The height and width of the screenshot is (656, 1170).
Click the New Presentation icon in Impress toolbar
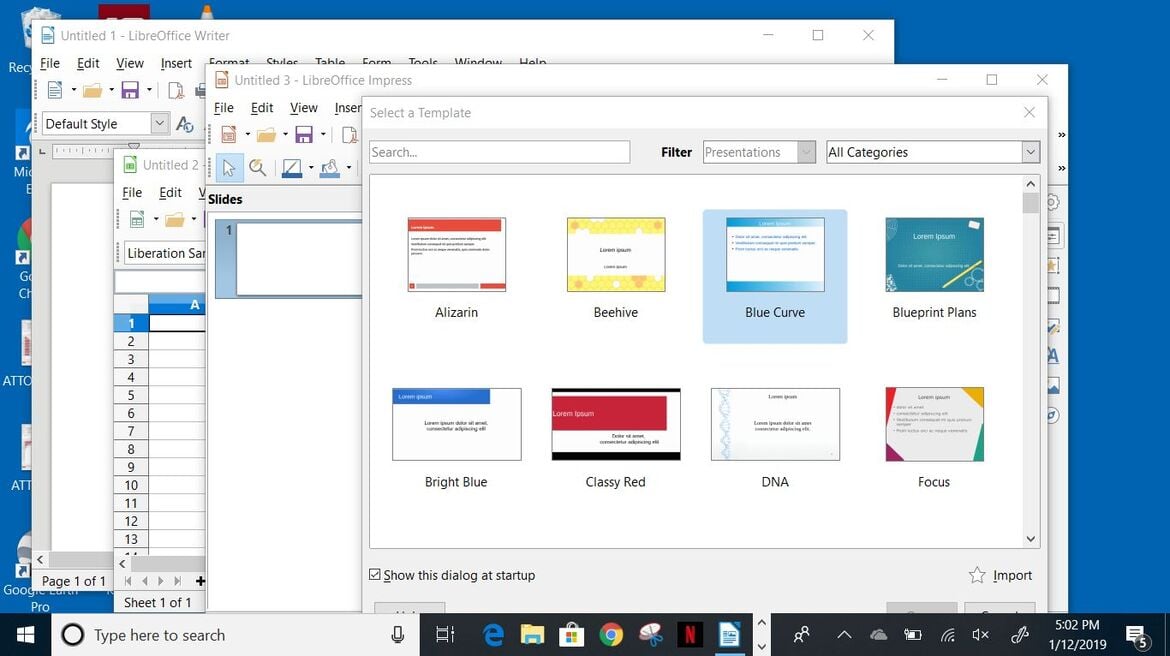pos(229,134)
